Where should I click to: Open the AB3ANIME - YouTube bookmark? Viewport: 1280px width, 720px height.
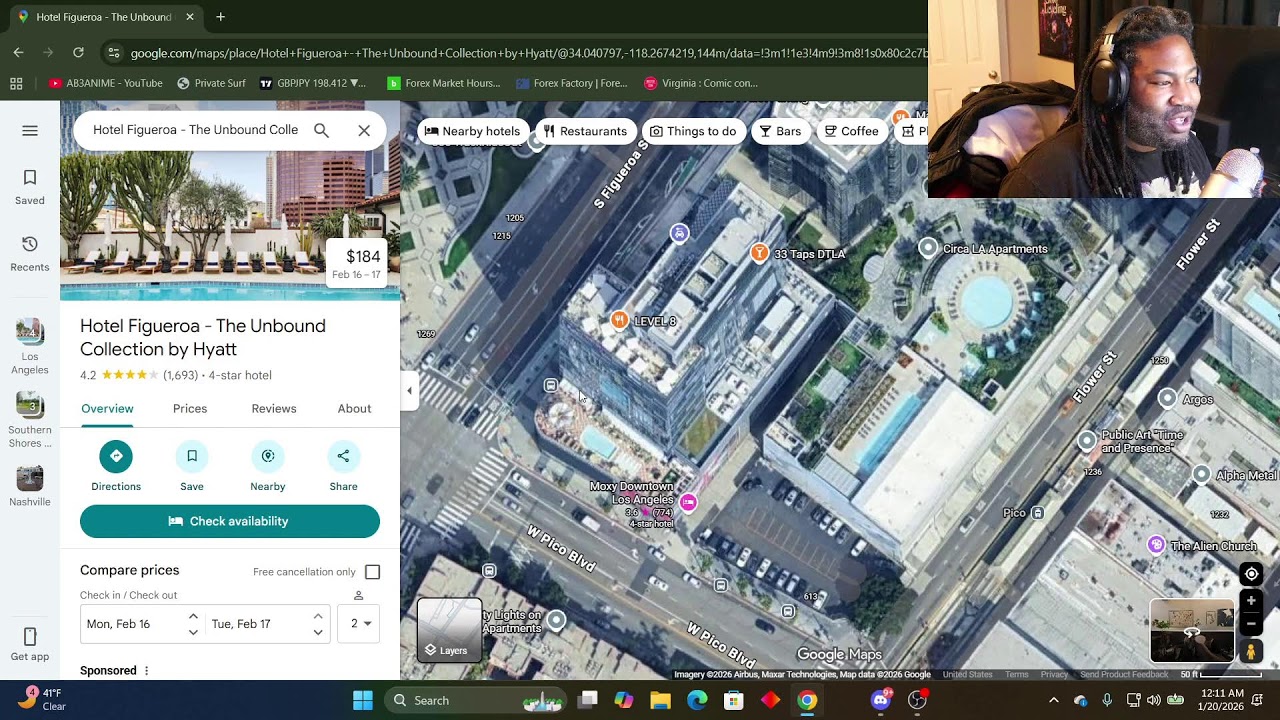point(105,83)
